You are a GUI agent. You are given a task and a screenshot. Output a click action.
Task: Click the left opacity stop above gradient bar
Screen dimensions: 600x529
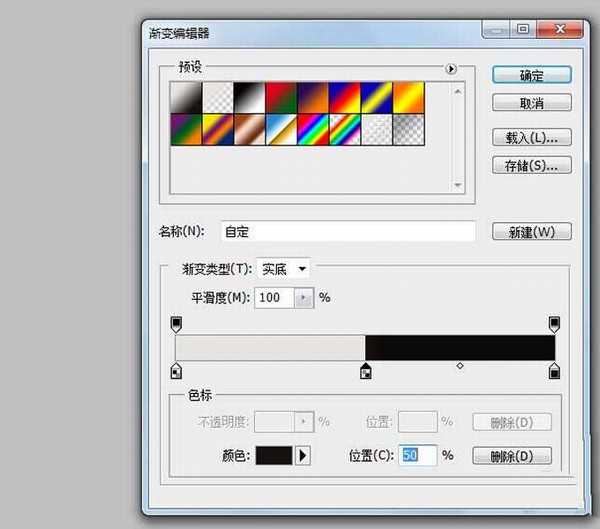tap(176, 324)
